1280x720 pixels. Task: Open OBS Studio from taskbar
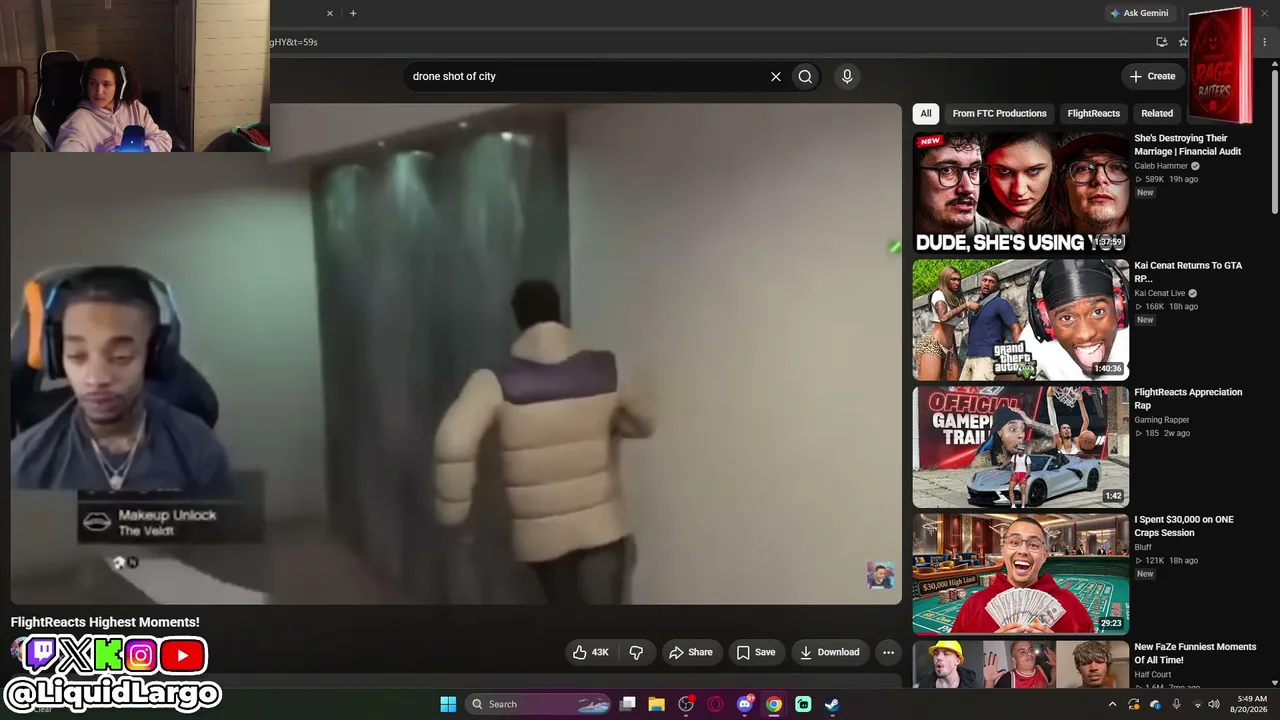pyautogui.click(x=686, y=704)
